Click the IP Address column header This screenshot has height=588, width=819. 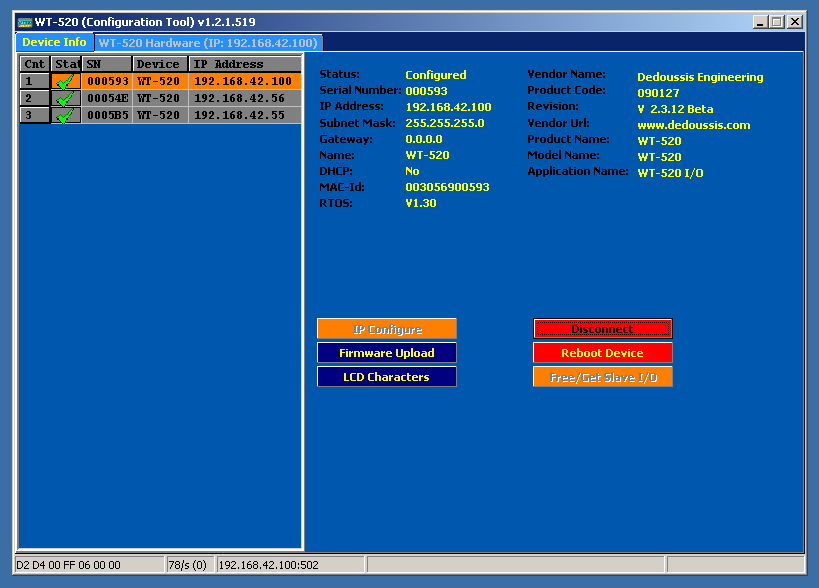pyautogui.click(x=244, y=64)
